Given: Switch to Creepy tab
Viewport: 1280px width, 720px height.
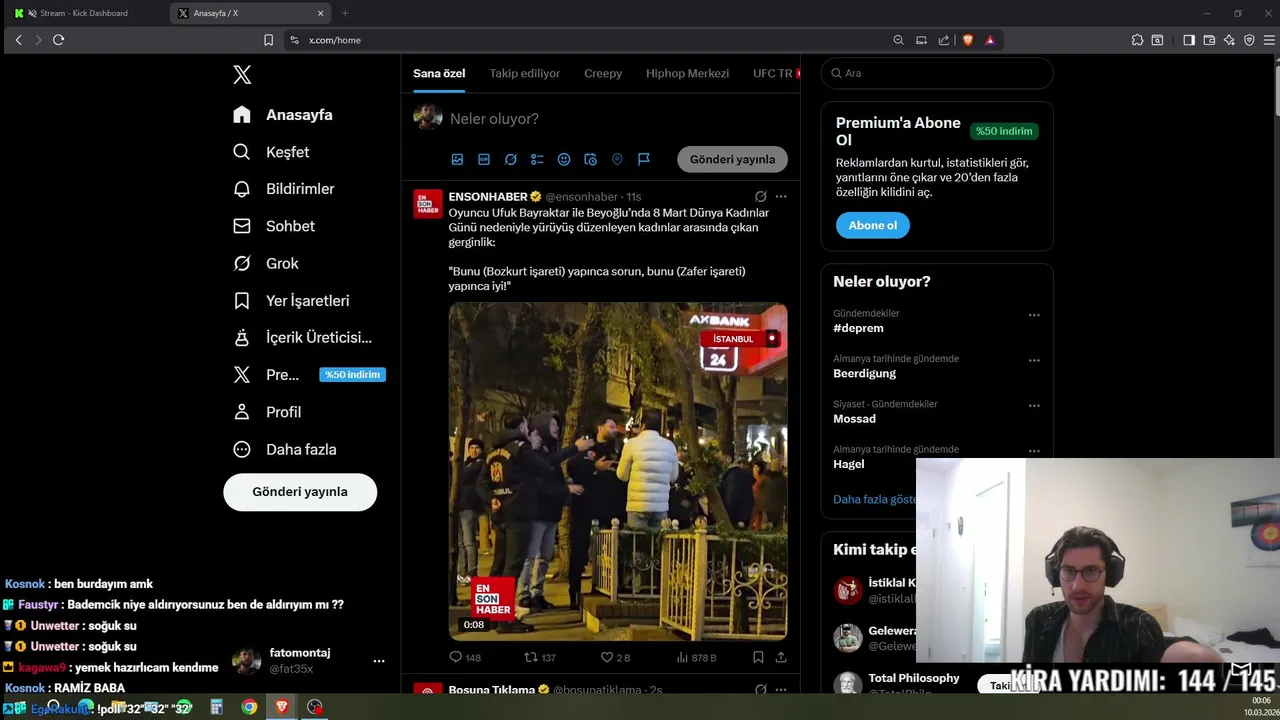Looking at the screenshot, I should 603,73.
